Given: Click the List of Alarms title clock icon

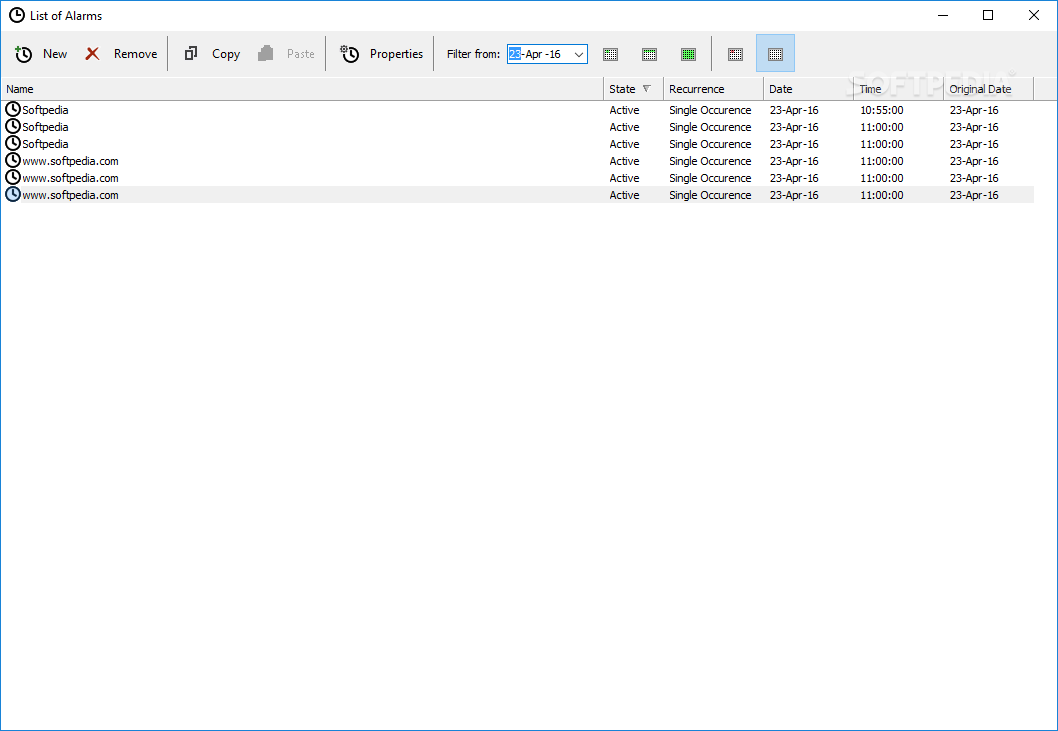Looking at the screenshot, I should pos(17,15).
